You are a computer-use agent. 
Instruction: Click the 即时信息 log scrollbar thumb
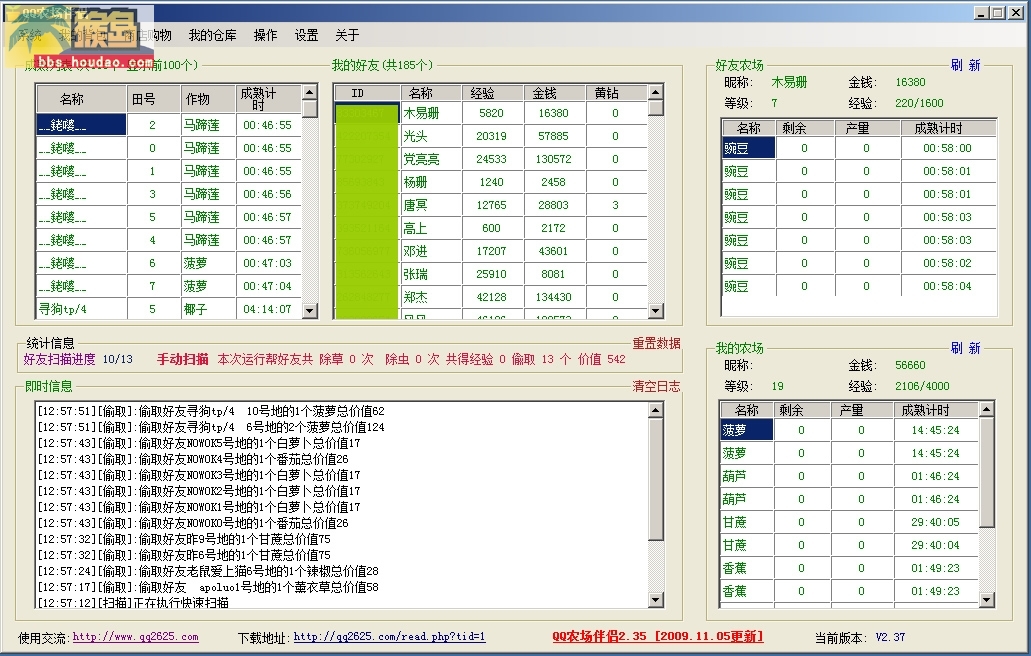coord(656,479)
